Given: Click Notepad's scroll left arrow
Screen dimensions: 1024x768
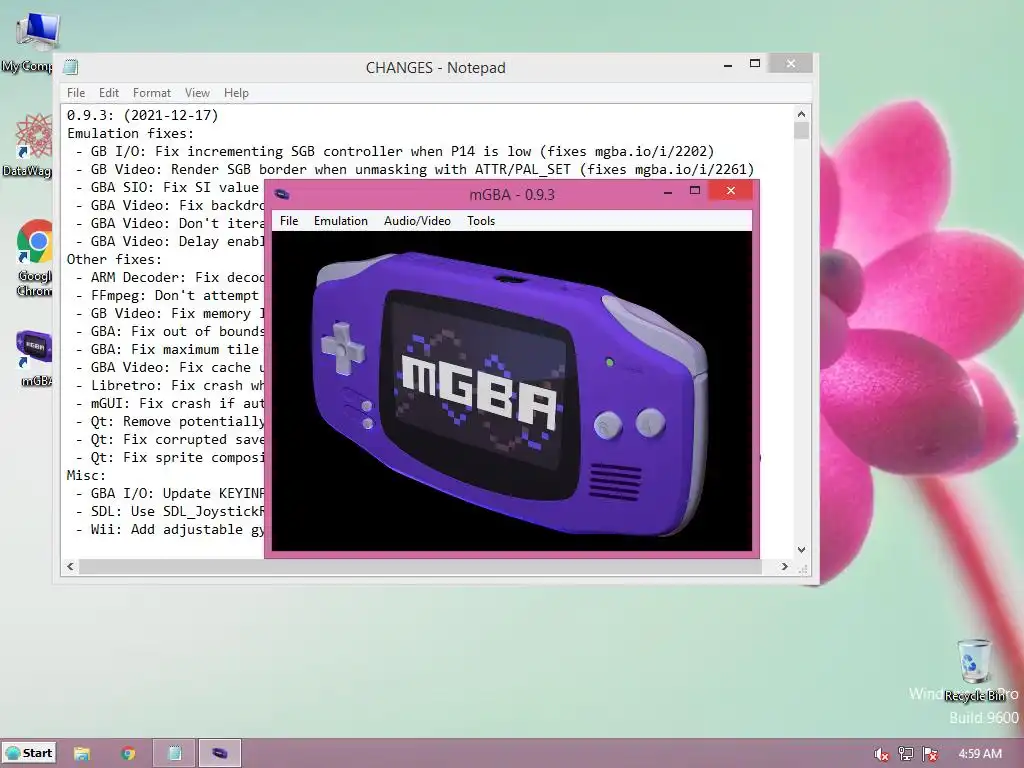Looking at the screenshot, I should [x=71, y=567].
